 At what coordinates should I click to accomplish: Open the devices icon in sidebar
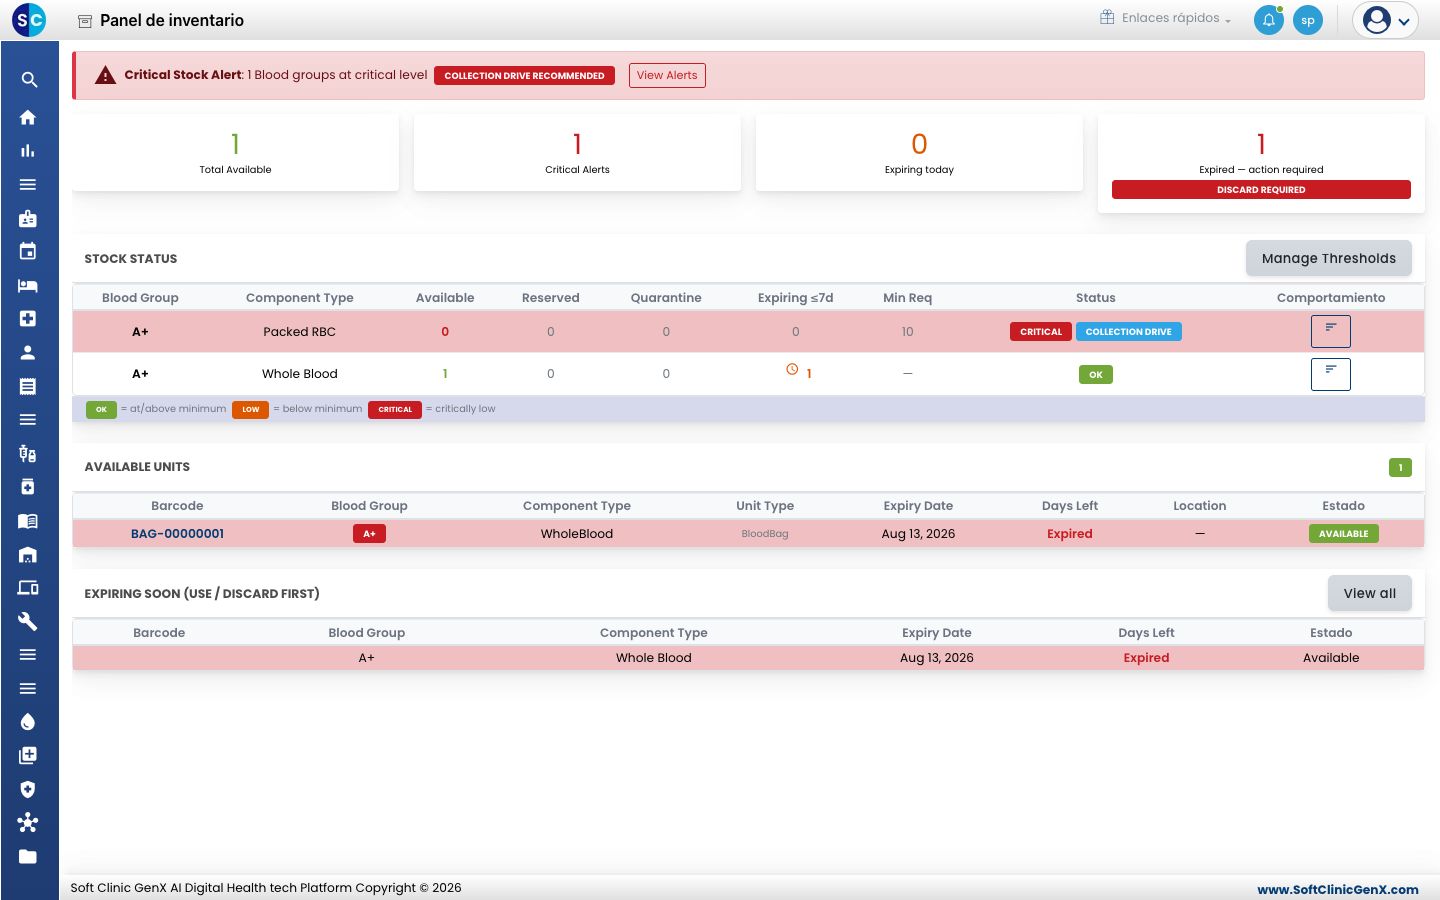[28, 587]
